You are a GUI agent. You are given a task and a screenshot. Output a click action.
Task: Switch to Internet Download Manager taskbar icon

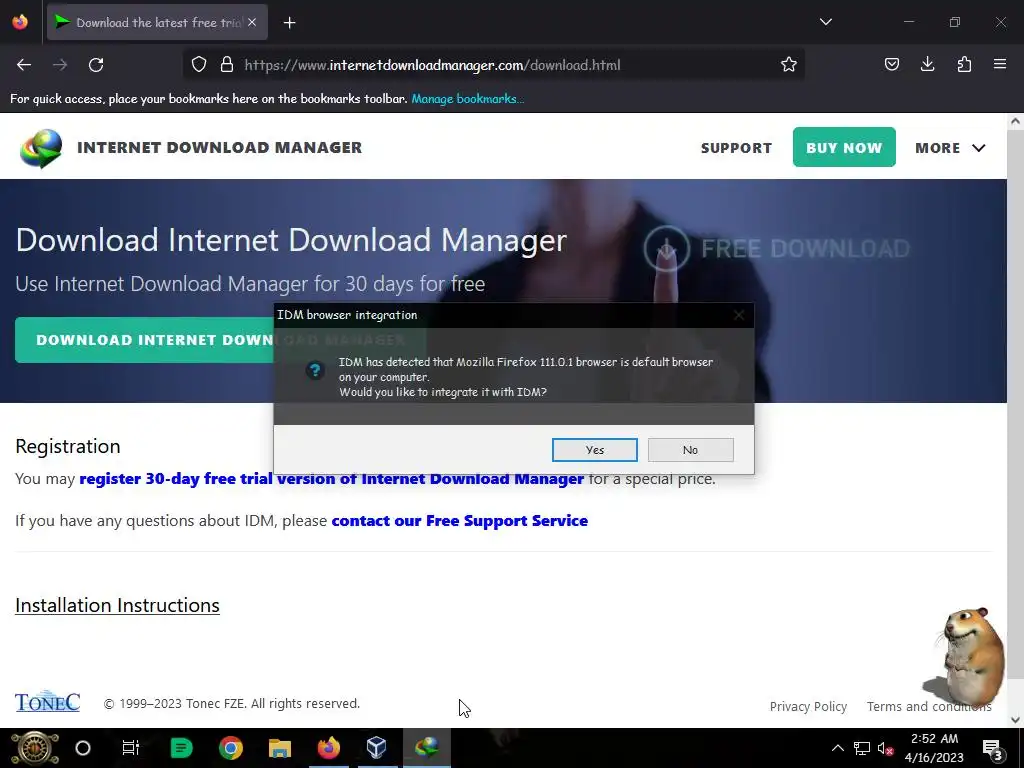(426, 748)
